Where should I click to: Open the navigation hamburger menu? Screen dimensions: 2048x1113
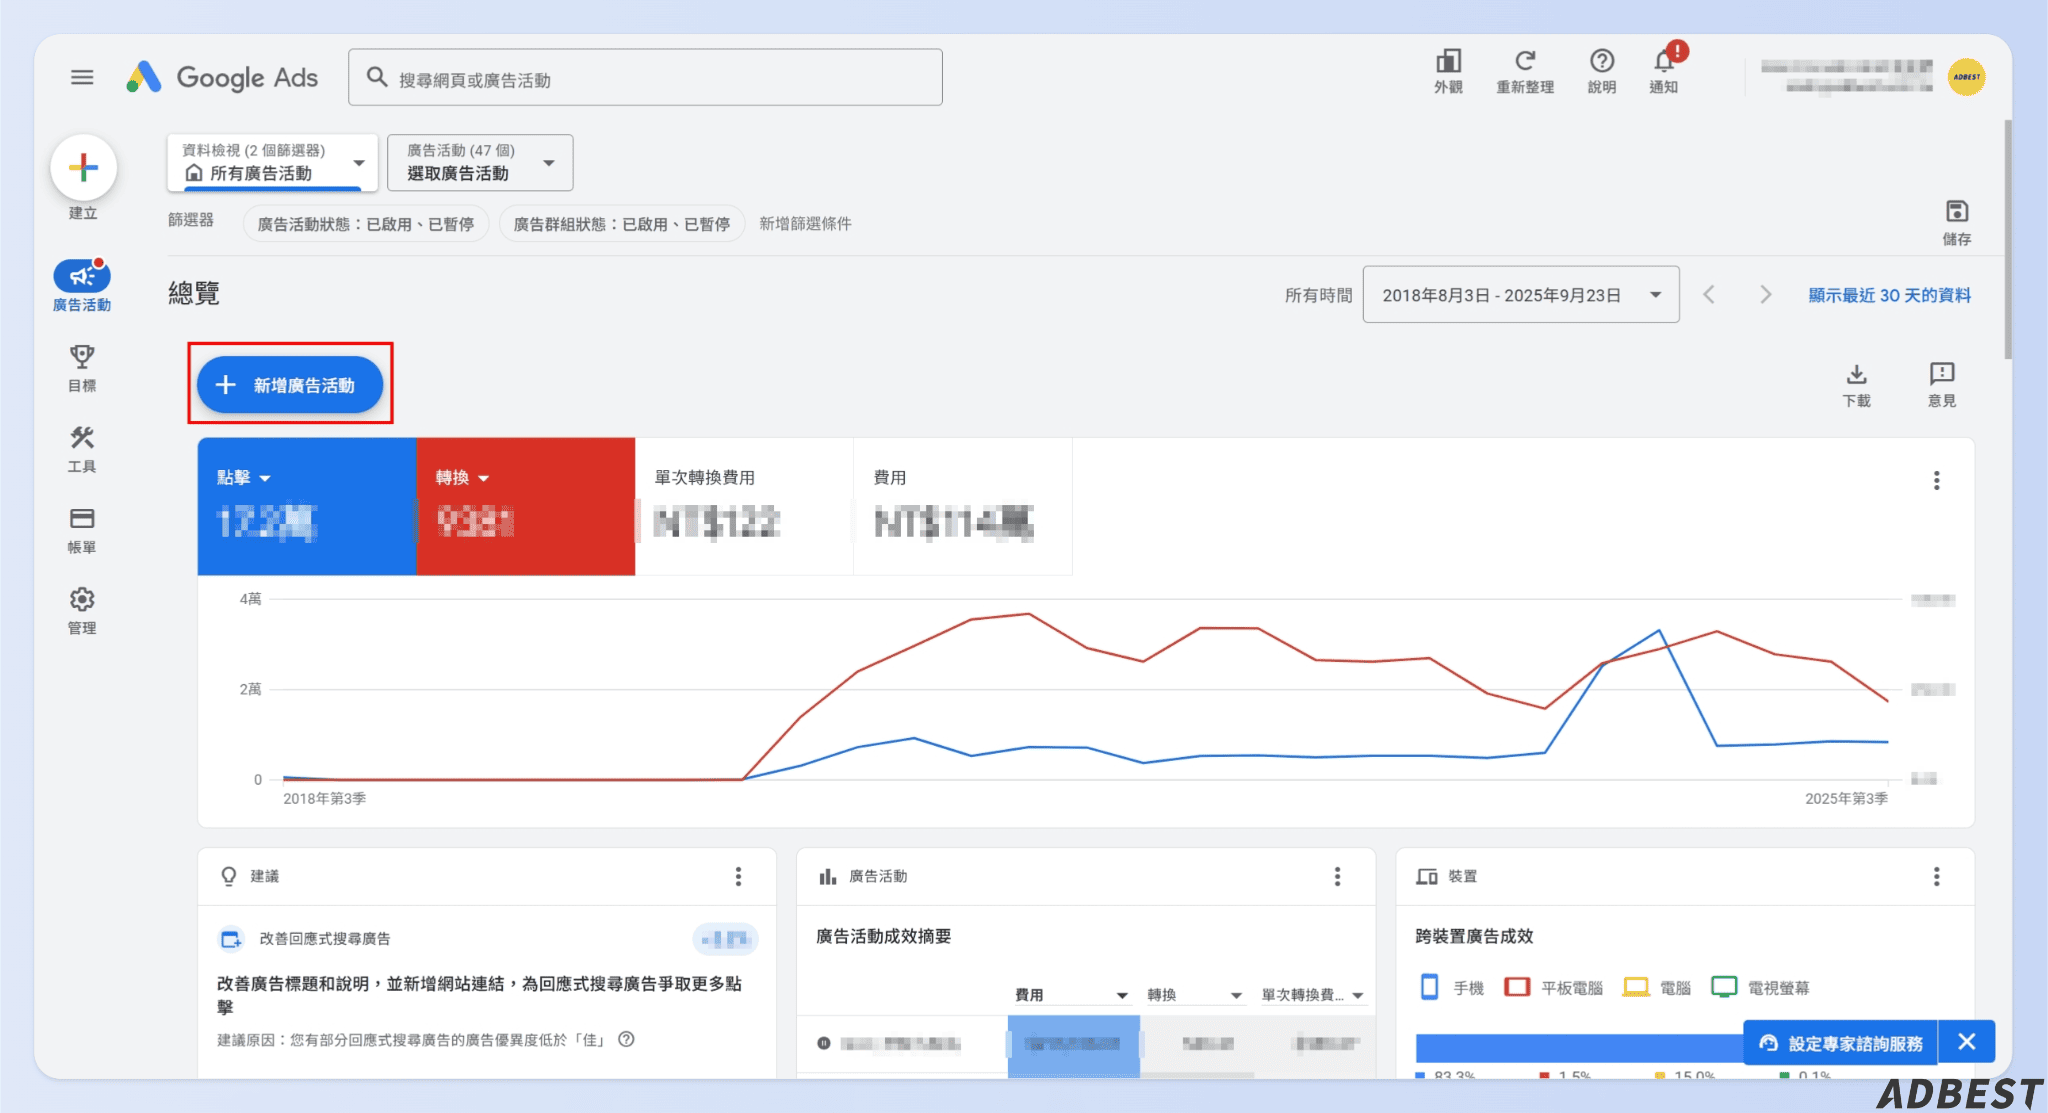pos(82,76)
